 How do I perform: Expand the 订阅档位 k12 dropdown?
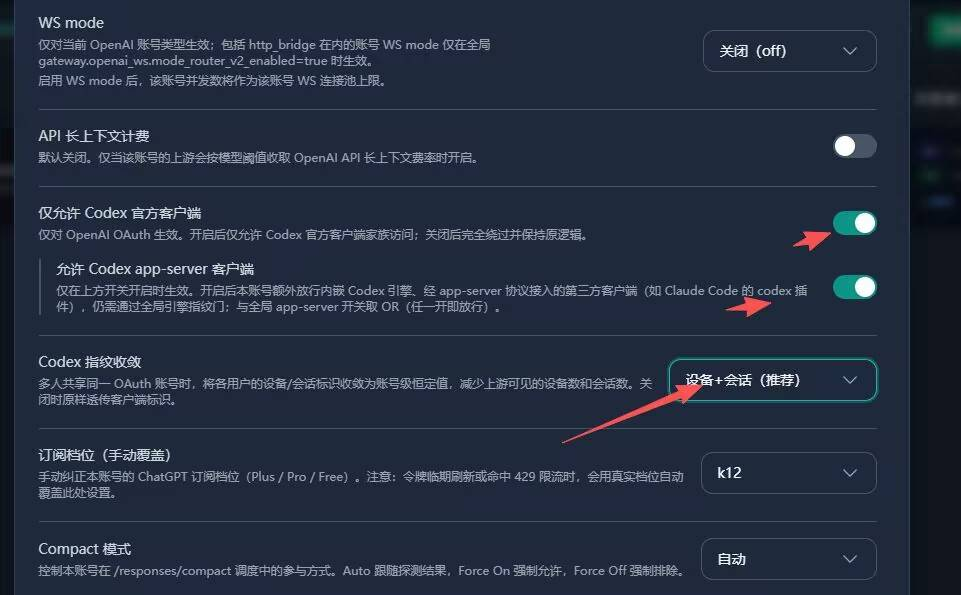click(x=789, y=473)
